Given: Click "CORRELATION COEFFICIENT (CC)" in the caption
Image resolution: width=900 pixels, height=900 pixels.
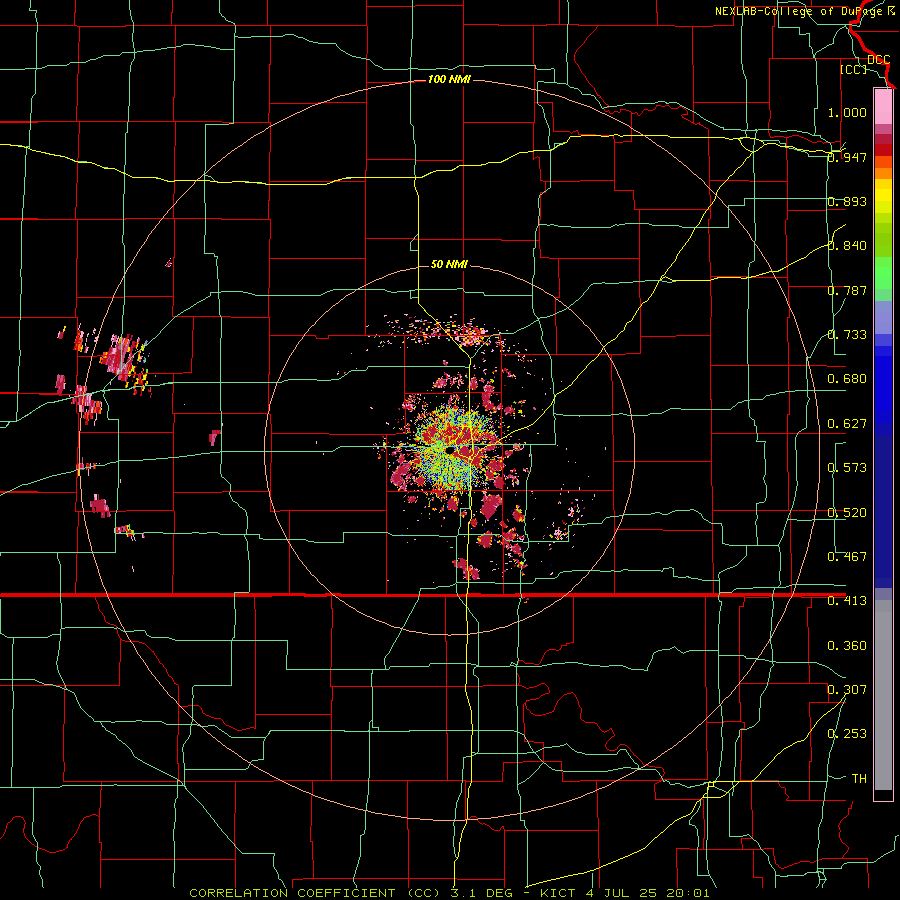Looking at the screenshot, I should (x=315, y=893).
